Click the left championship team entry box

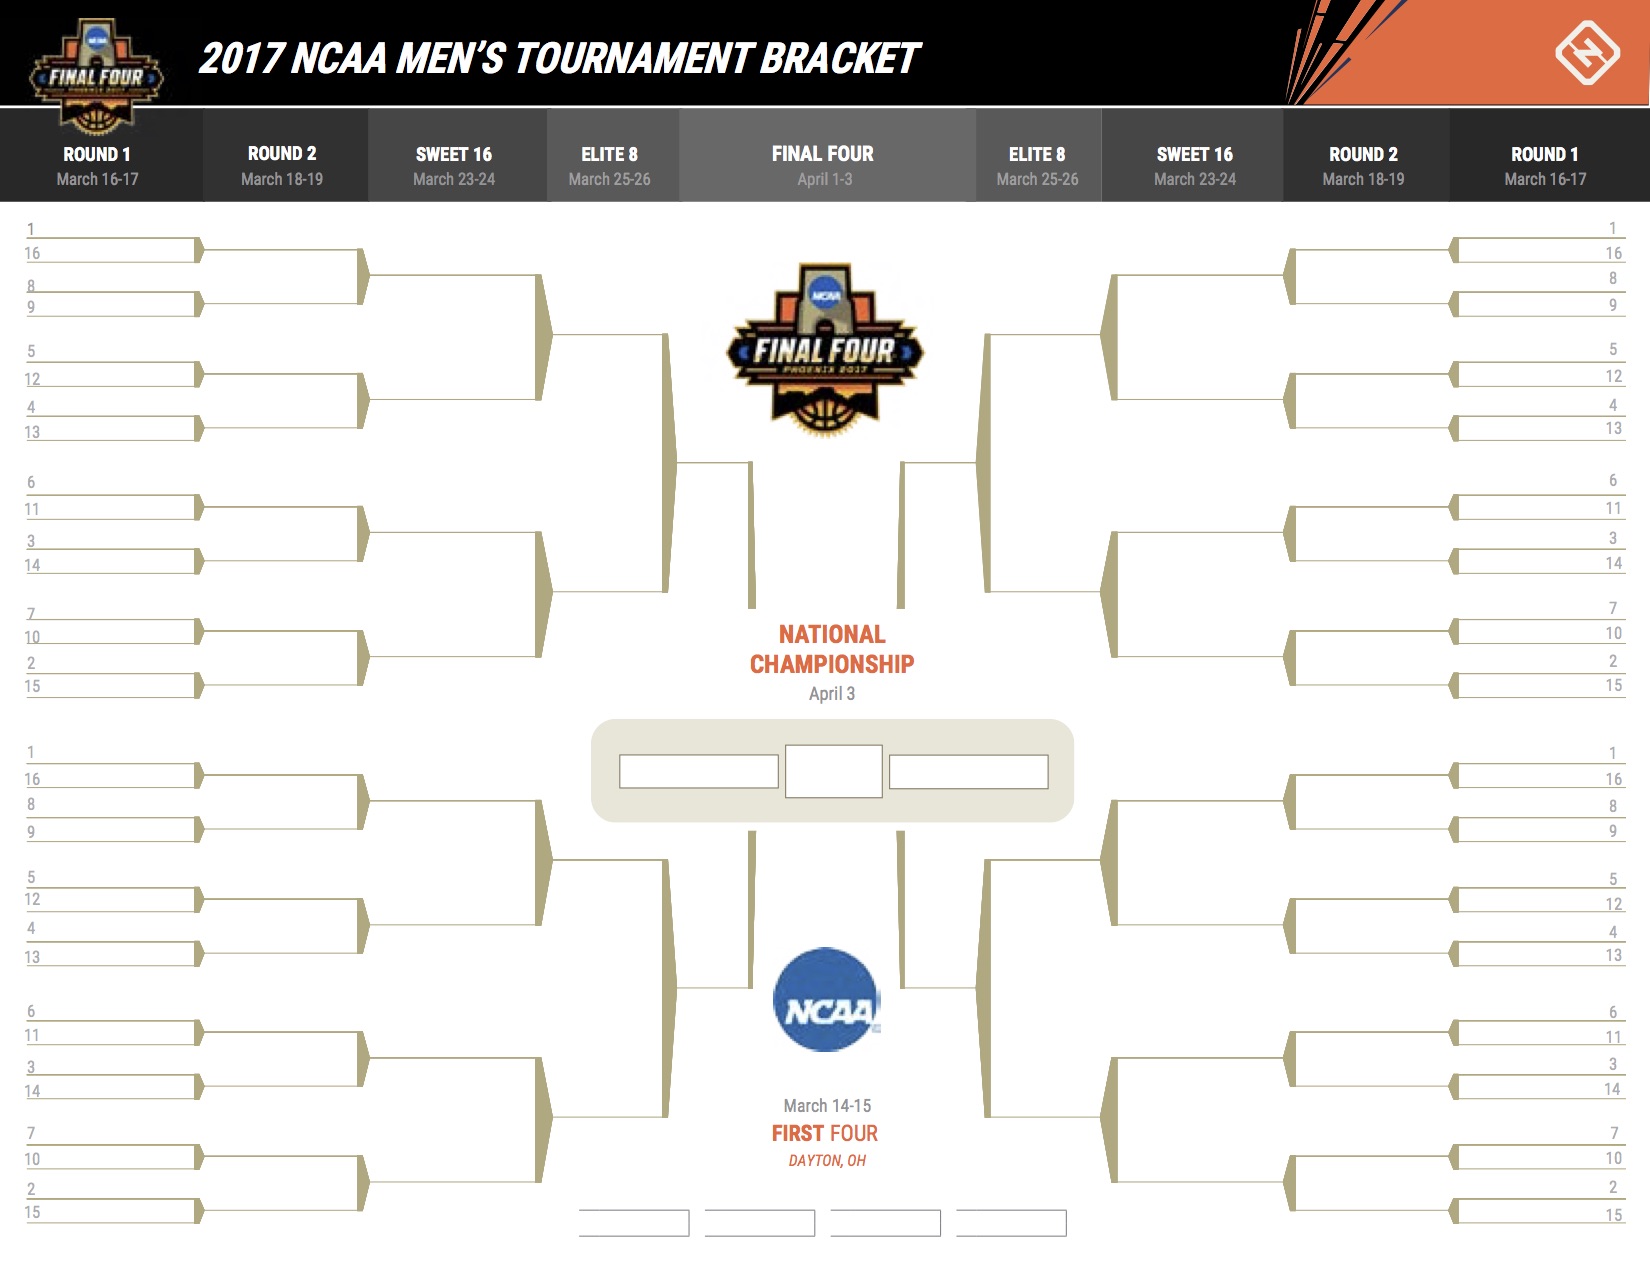pos(698,771)
